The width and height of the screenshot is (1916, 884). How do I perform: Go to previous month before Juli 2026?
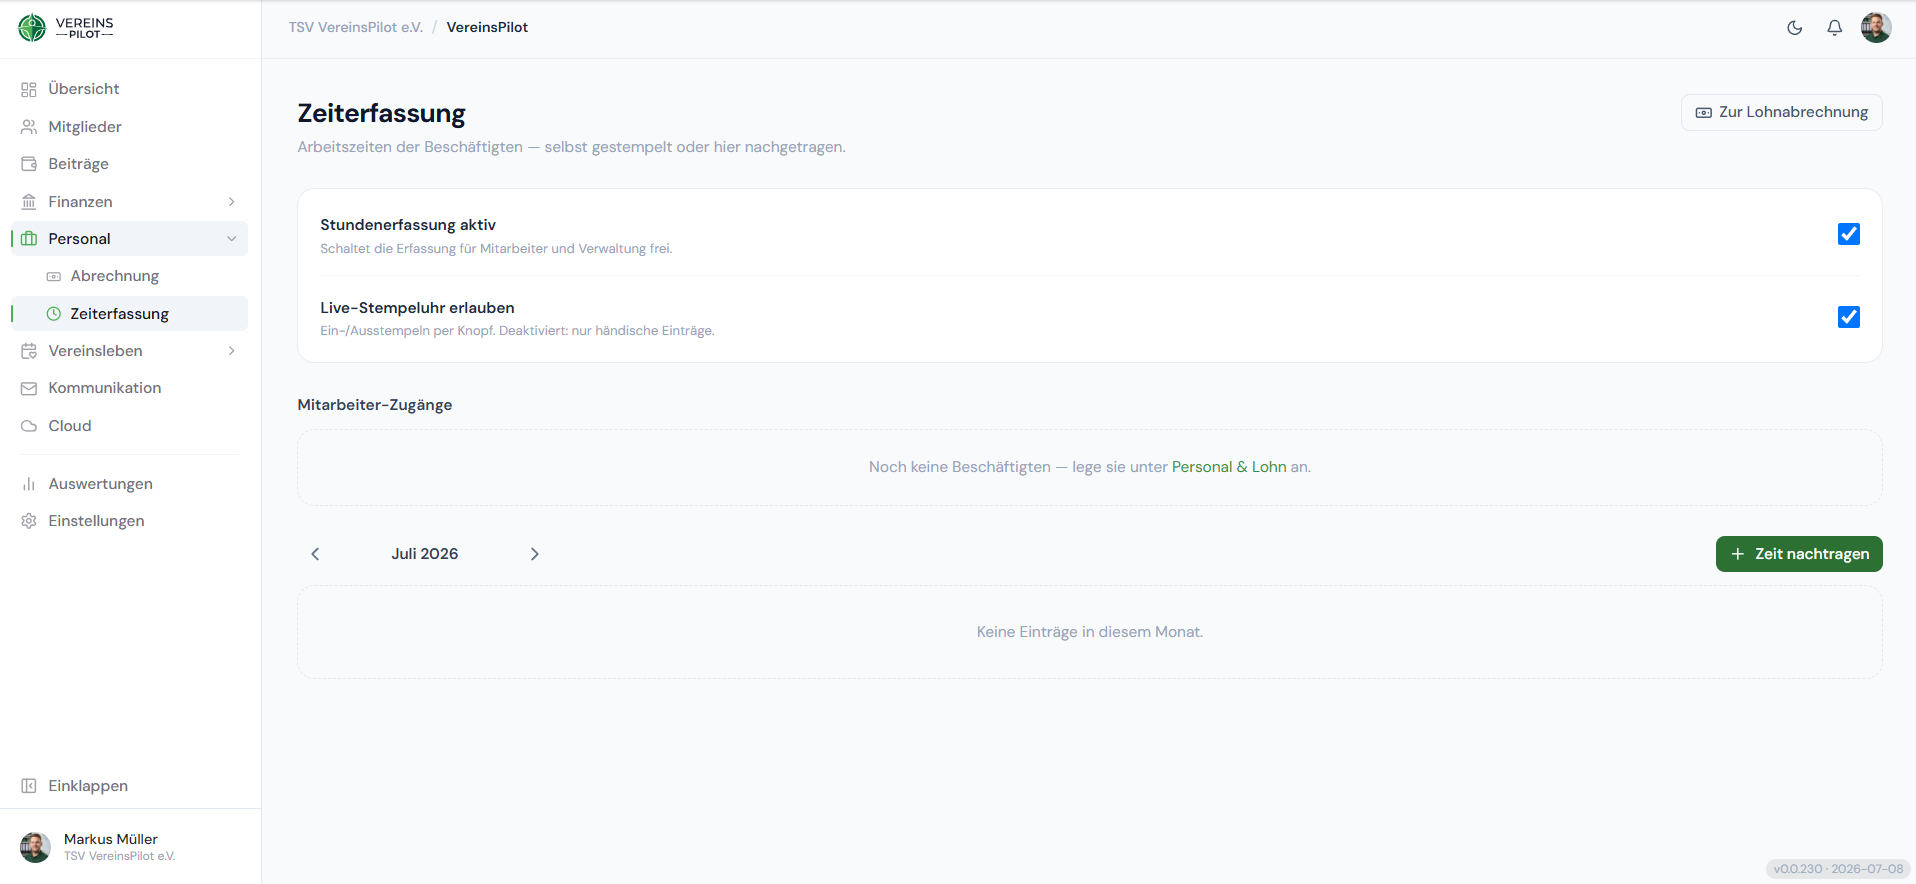(315, 554)
